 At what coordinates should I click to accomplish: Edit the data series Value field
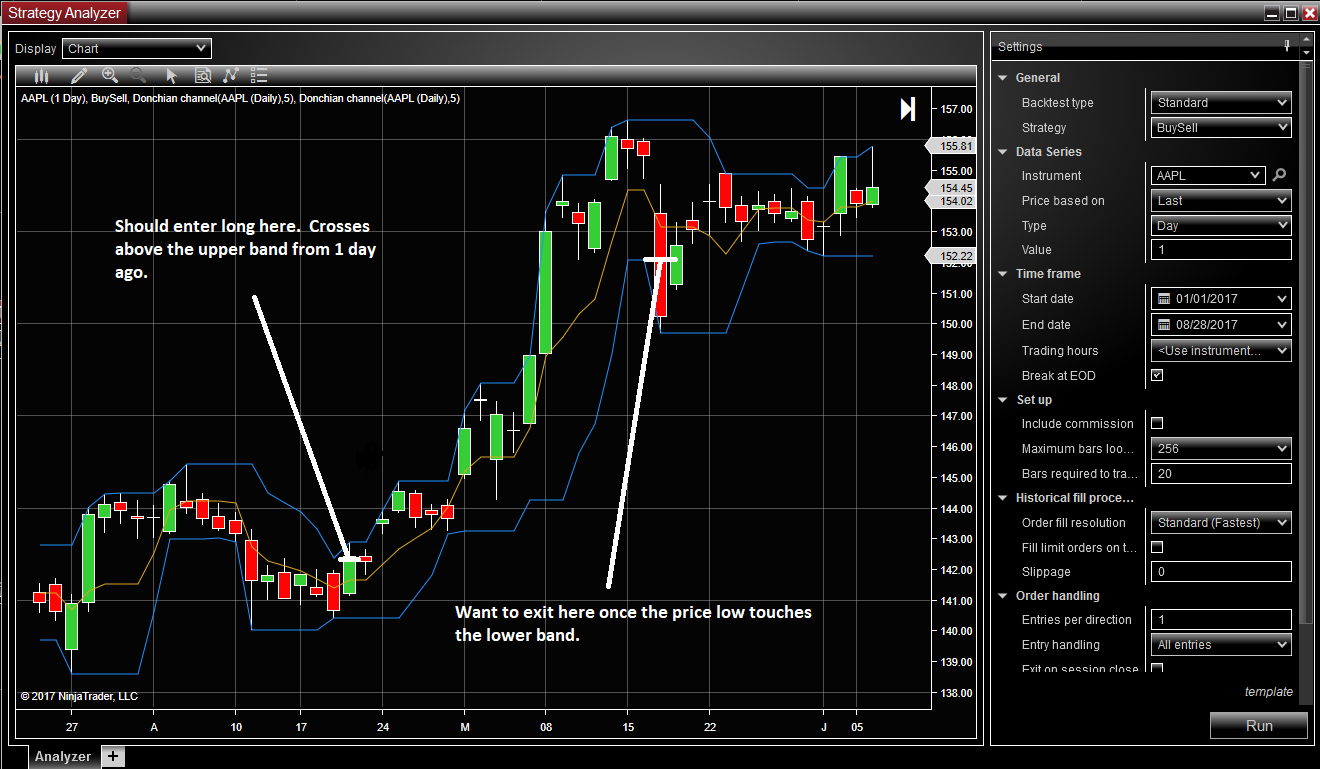click(x=1221, y=250)
